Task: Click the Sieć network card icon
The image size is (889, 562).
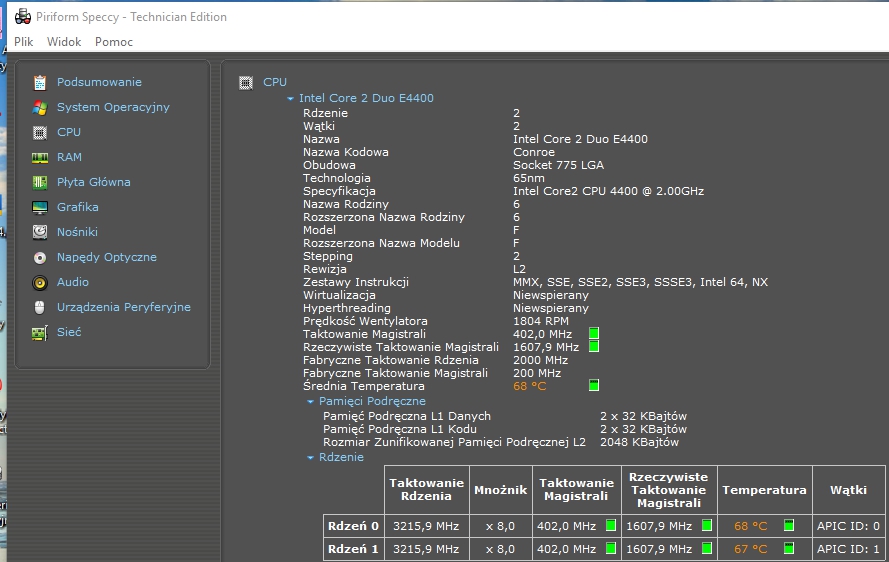Action: pyautogui.click(x=40, y=333)
